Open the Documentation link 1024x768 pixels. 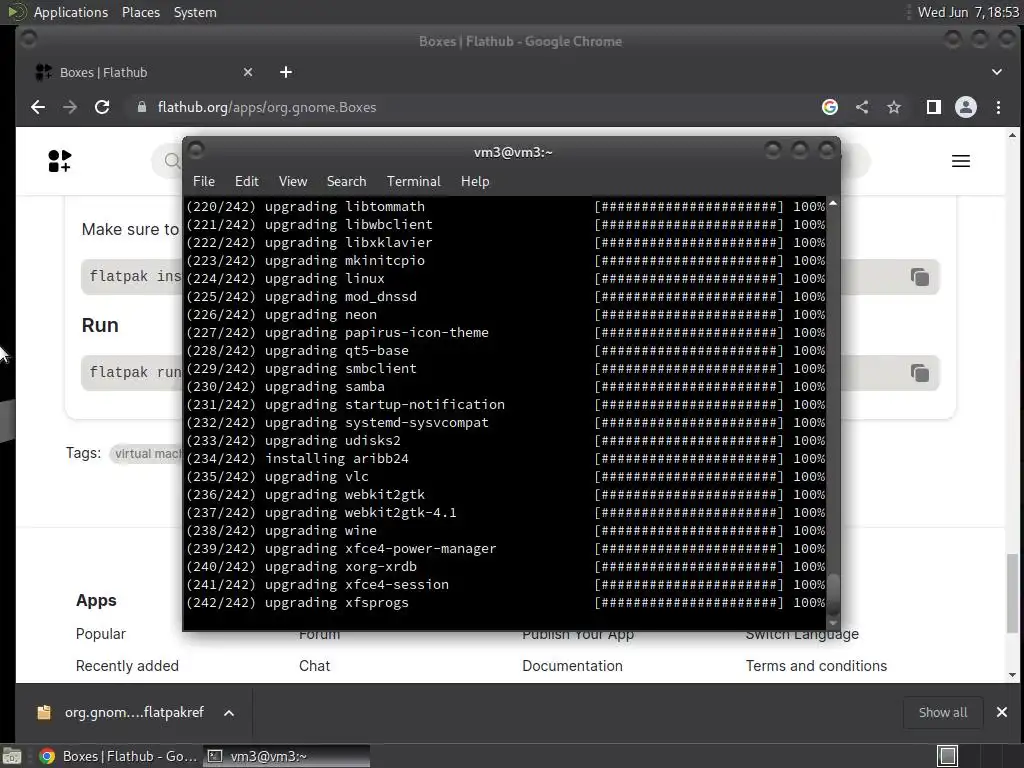pos(572,665)
